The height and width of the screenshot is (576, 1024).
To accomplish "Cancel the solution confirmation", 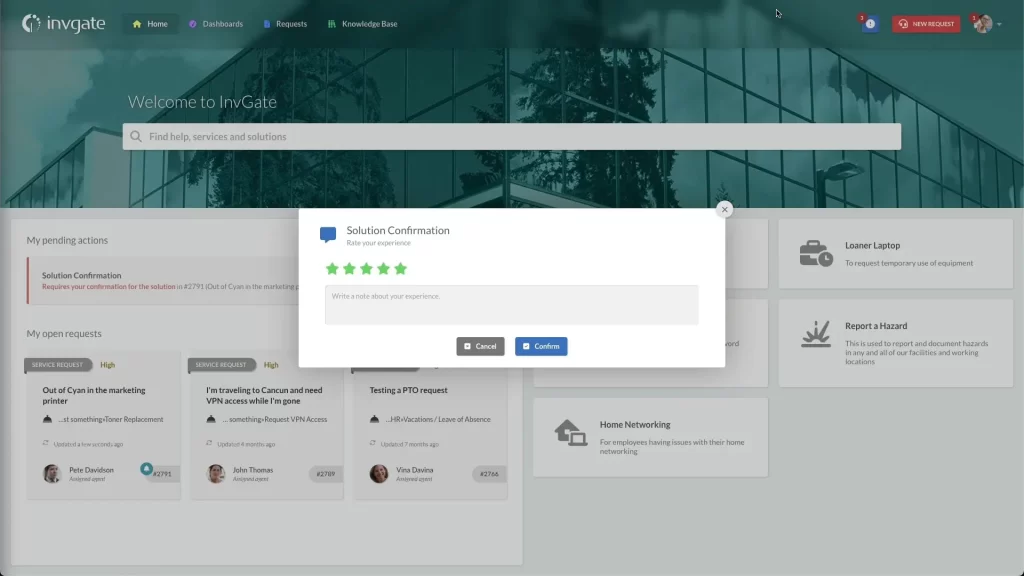I will 480,346.
